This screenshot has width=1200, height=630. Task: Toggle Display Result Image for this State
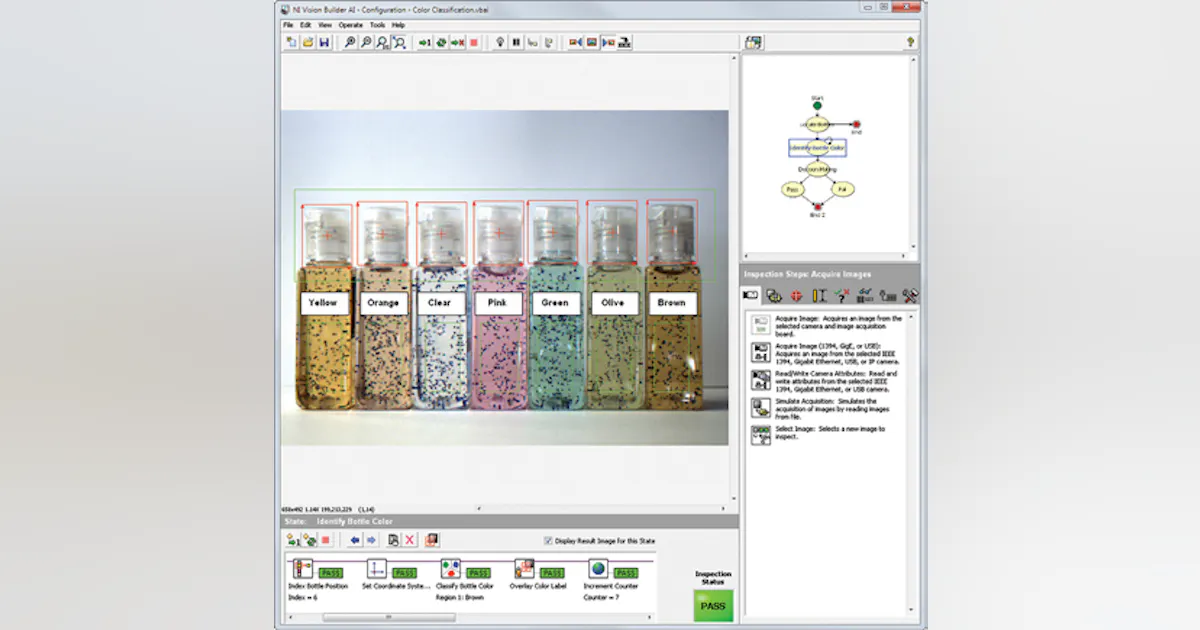(x=548, y=540)
